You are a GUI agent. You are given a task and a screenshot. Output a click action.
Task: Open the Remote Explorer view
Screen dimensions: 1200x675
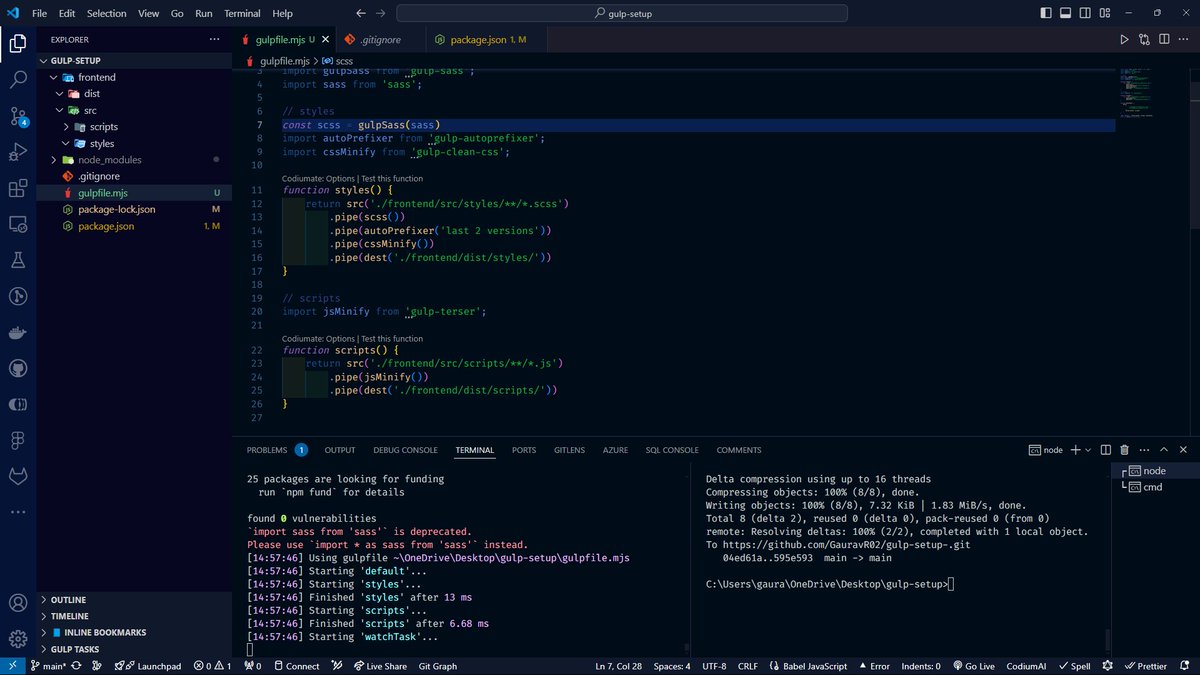pos(18,224)
